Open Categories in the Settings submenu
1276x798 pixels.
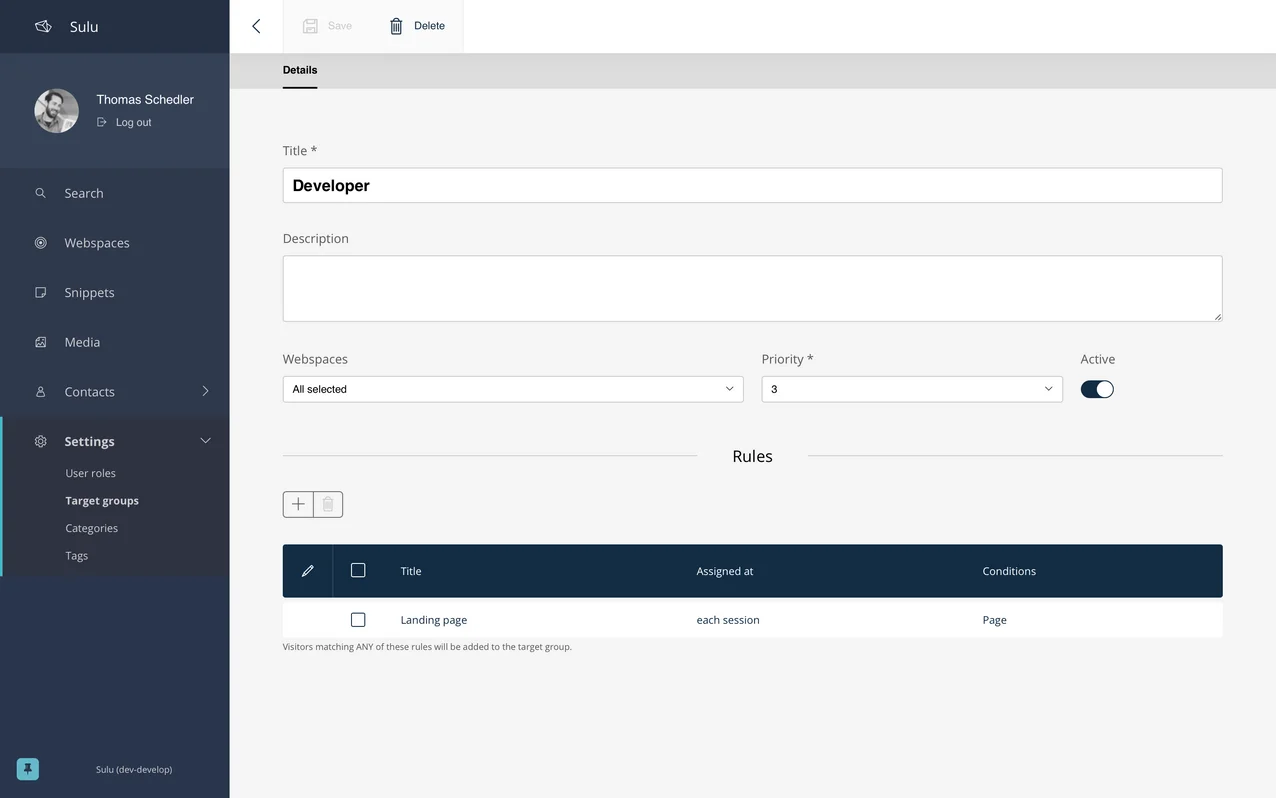(x=92, y=528)
